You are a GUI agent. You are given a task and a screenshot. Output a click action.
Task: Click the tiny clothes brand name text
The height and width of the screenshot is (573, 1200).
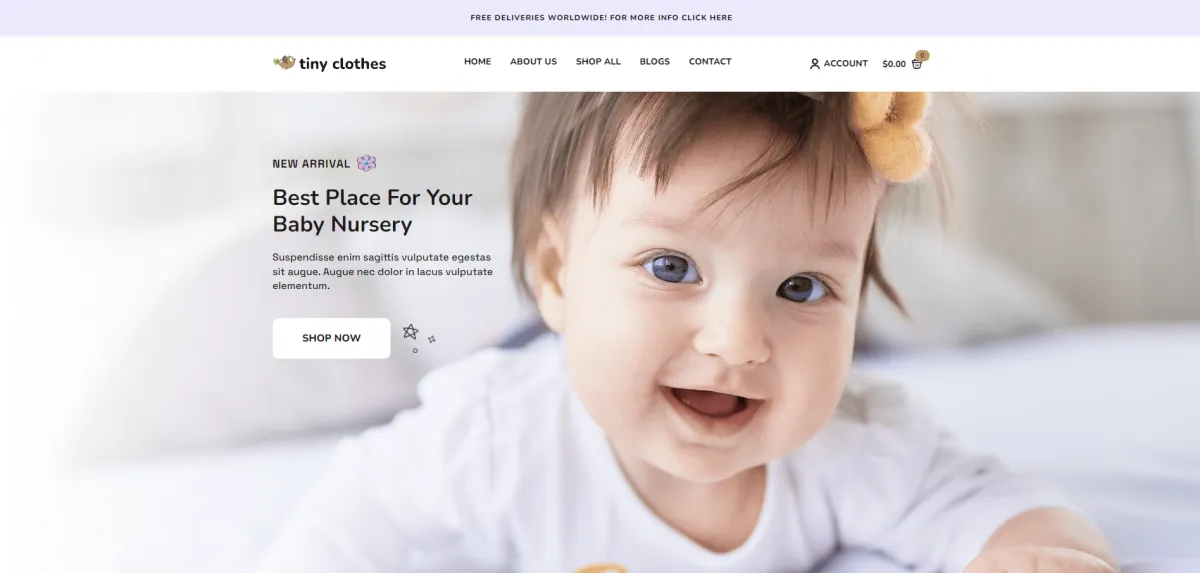pyautogui.click(x=342, y=63)
